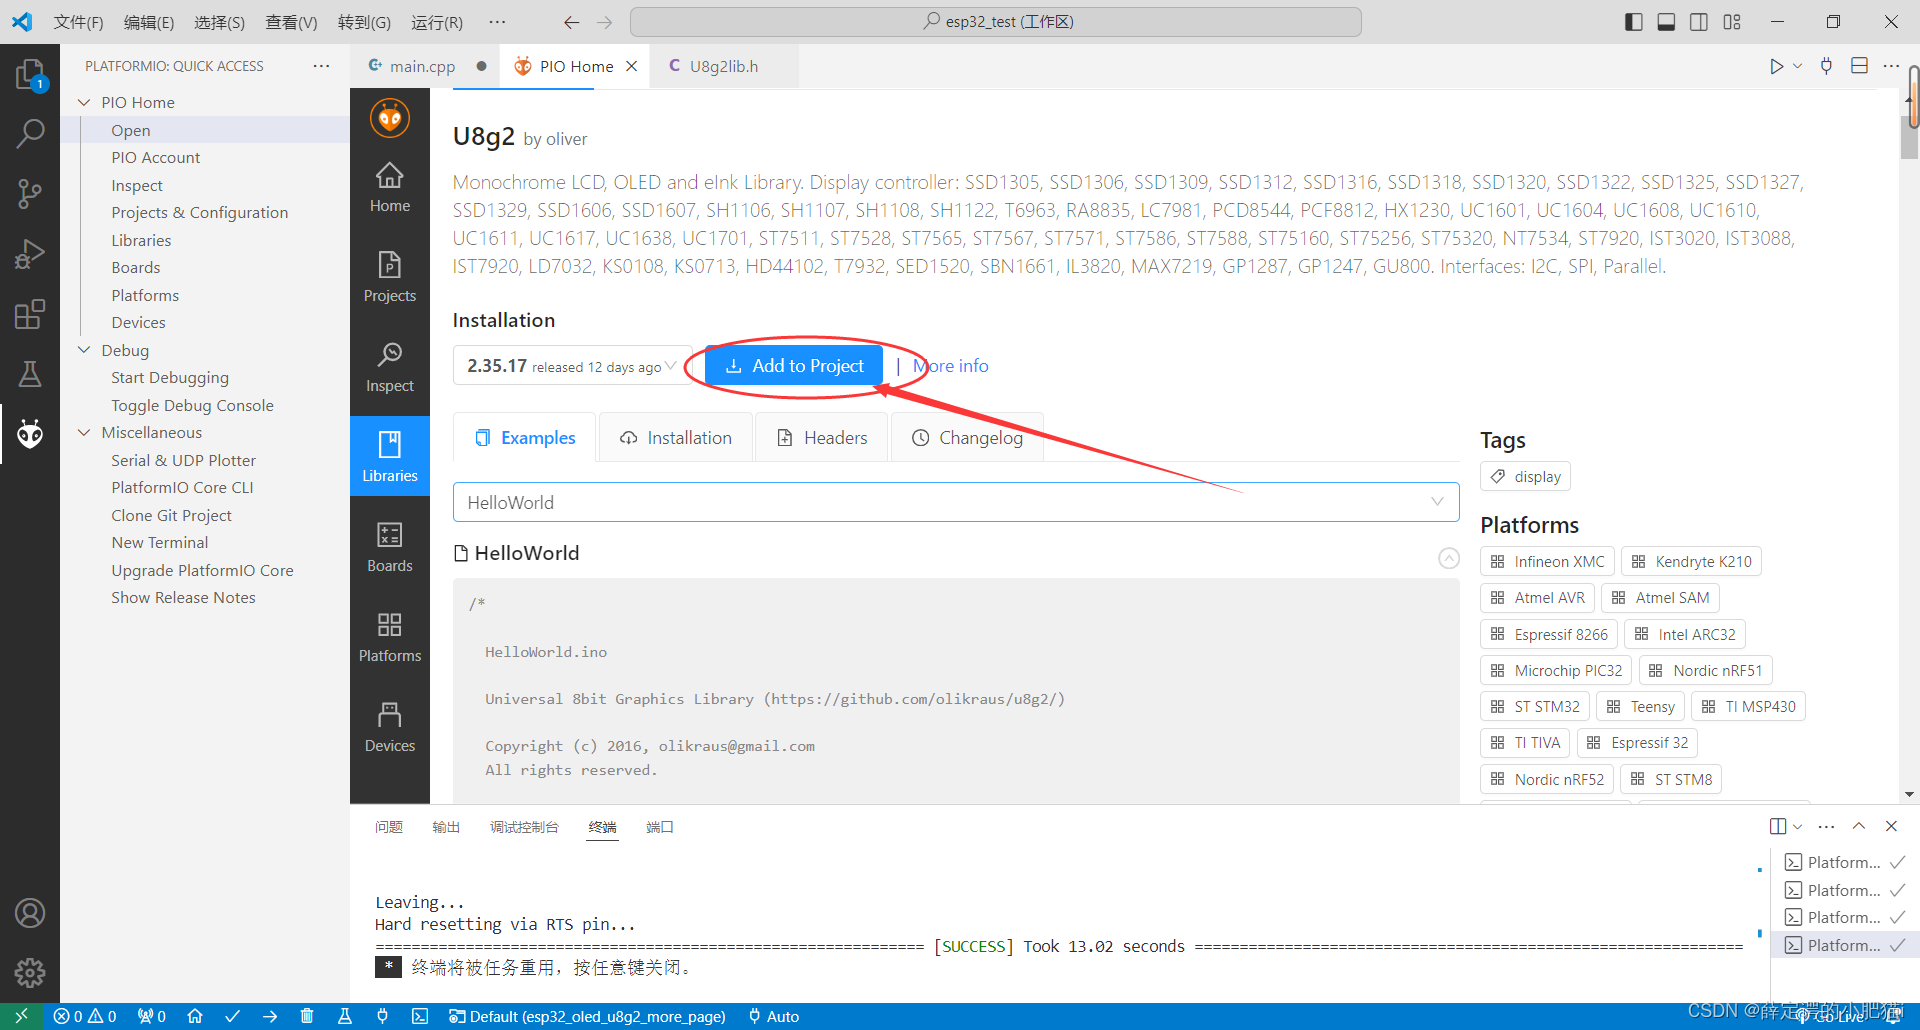Click the PlatformIO Test flask in the status bar
1920x1030 pixels.
tap(345, 1016)
